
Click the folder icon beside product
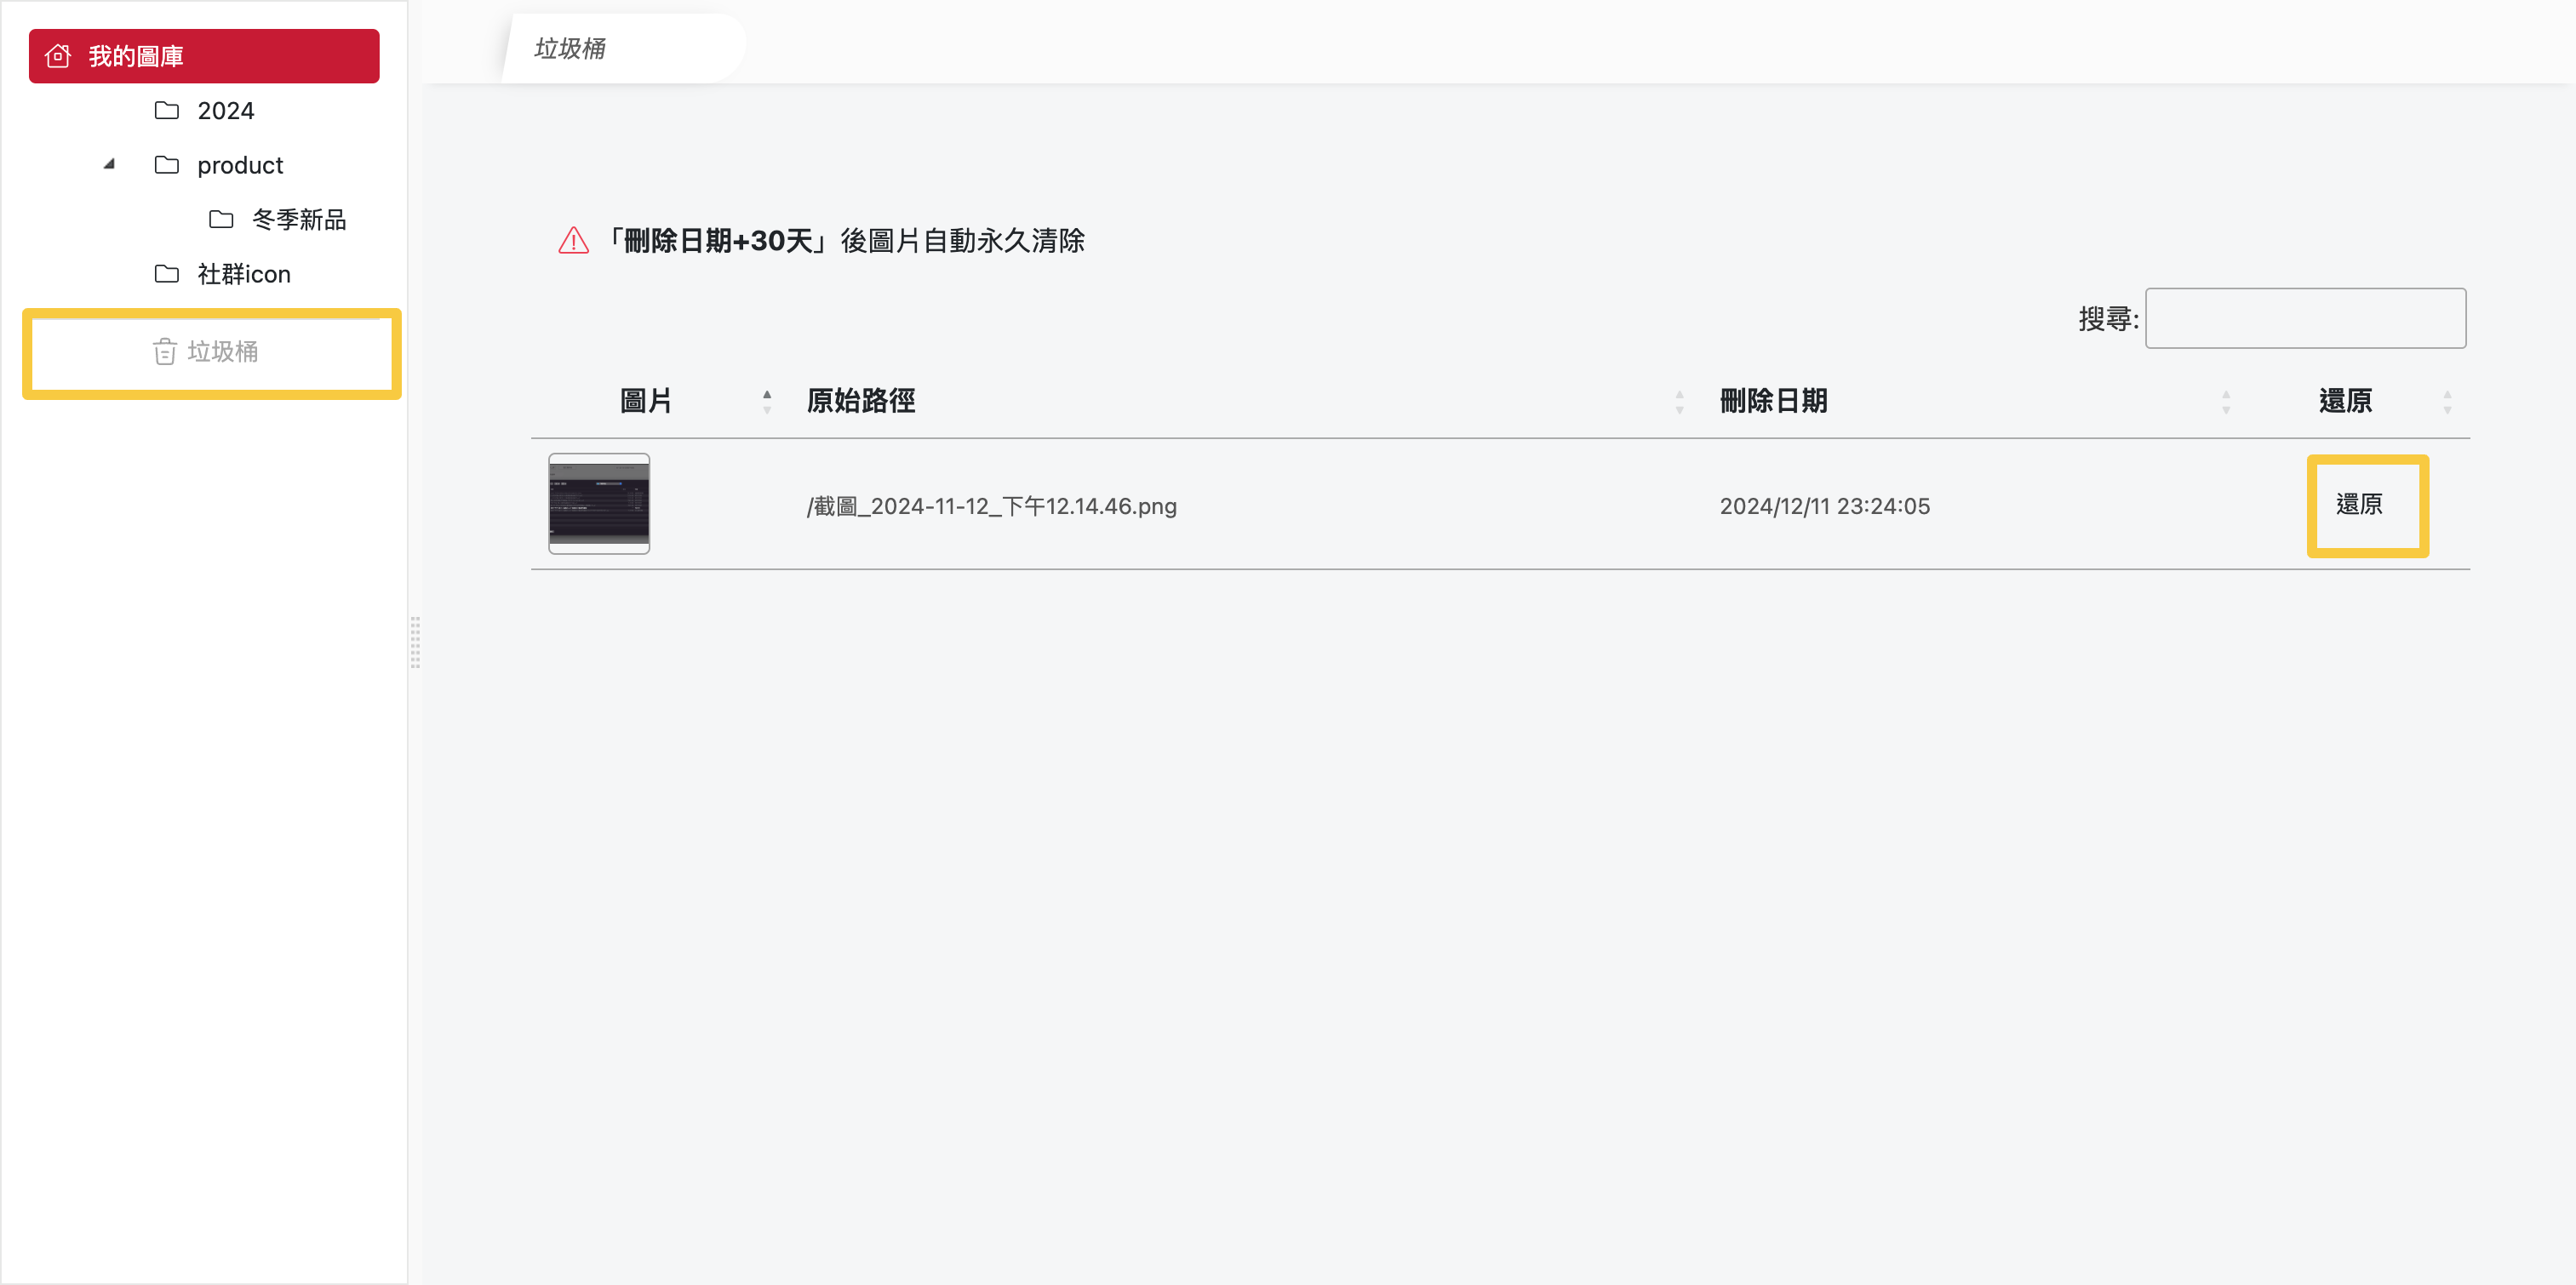(x=167, y=165)
